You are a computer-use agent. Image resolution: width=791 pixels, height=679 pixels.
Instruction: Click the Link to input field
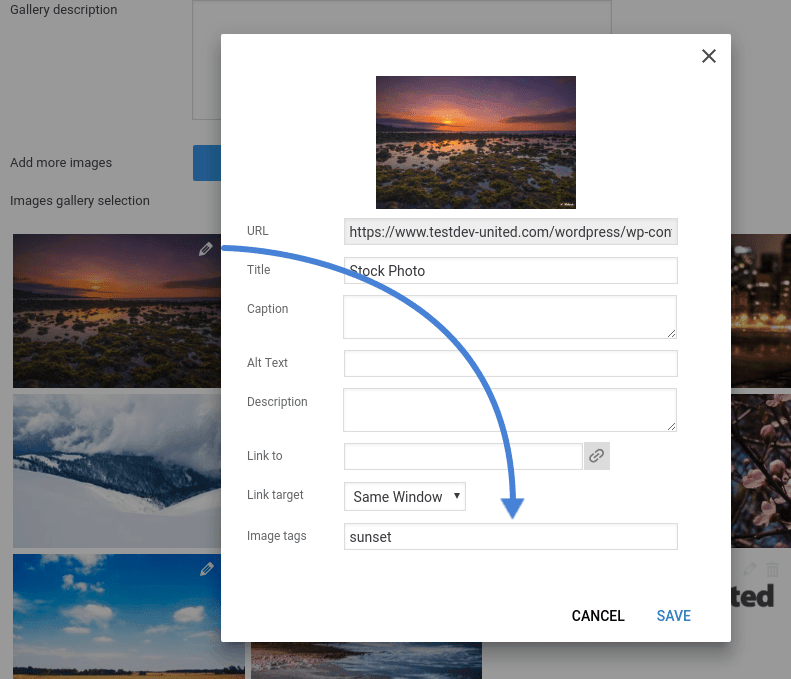463,456
